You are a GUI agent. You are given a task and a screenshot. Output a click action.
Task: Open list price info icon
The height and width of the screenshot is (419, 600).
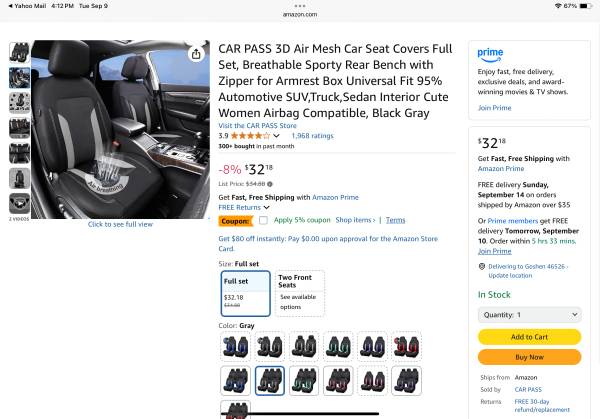(x=270, y=184)
